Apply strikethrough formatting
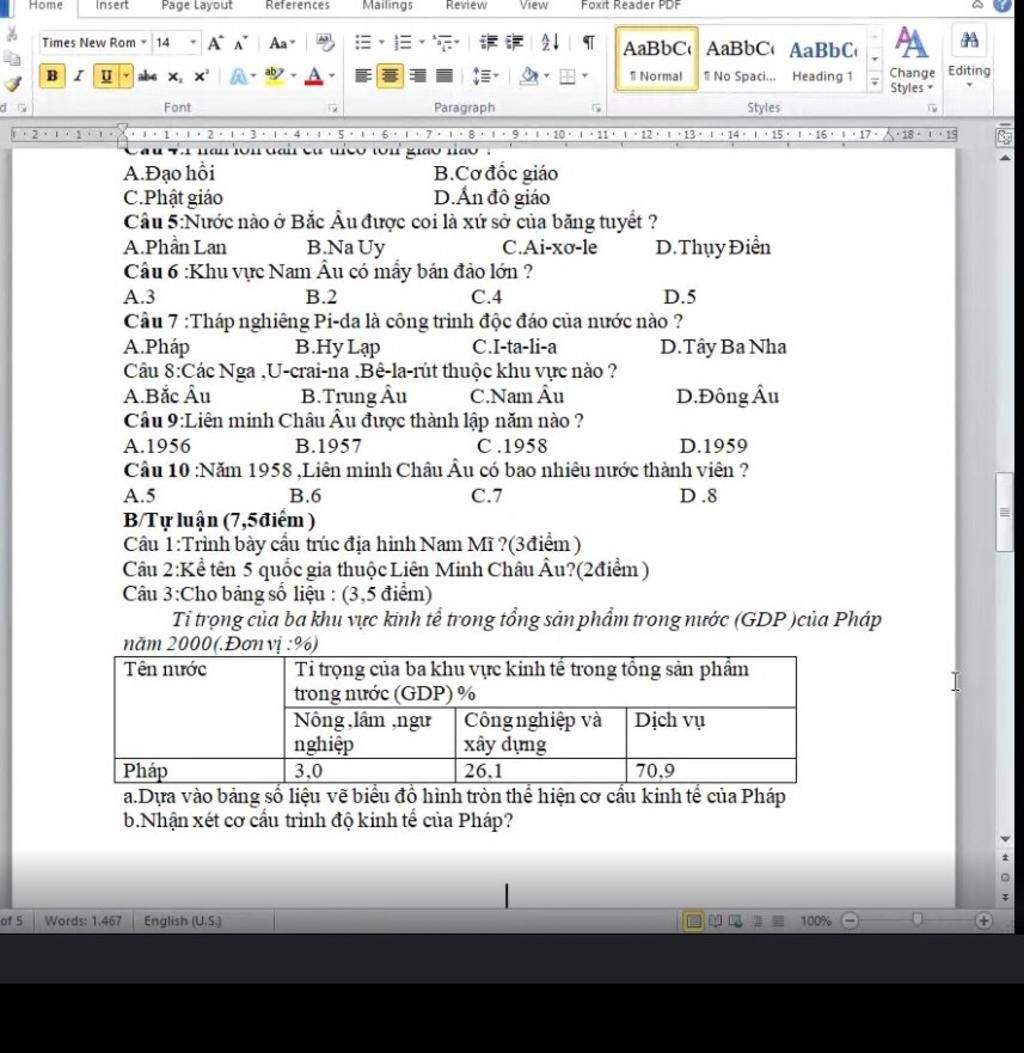The height and width of the screenshot is (1053, 1024). (147, 76)
